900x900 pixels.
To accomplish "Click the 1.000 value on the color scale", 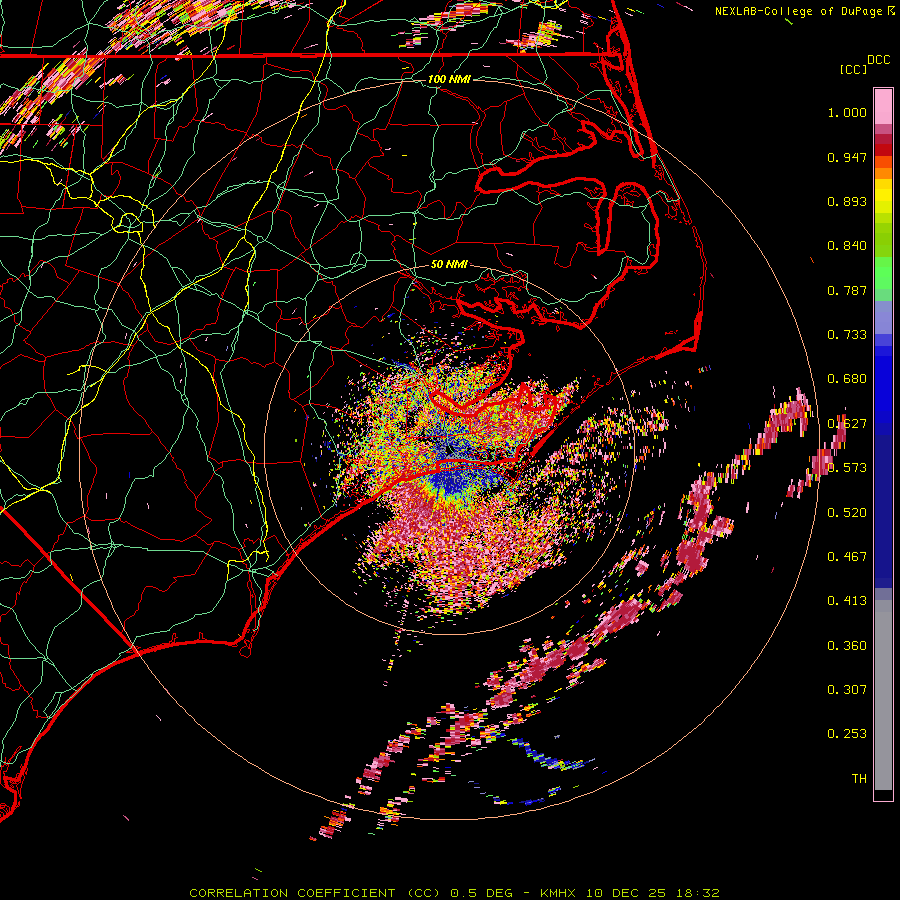I will (x=847, y=112).
